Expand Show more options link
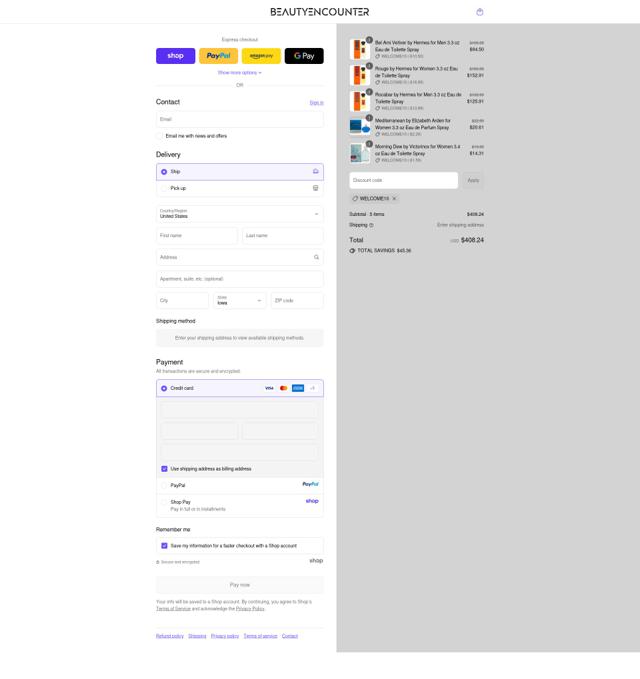Viewport: 640px width, 679px height. pyautogui.click(x=239, y=73)
